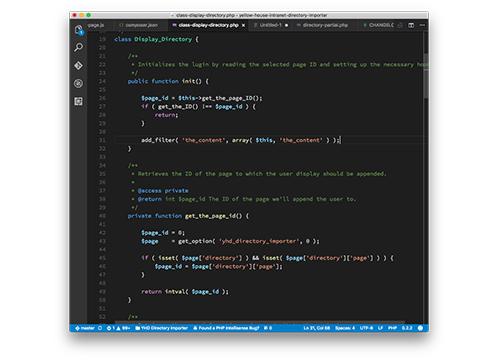
Task: Switch to the directory-partial.php tab
Action: coord(323,25)
